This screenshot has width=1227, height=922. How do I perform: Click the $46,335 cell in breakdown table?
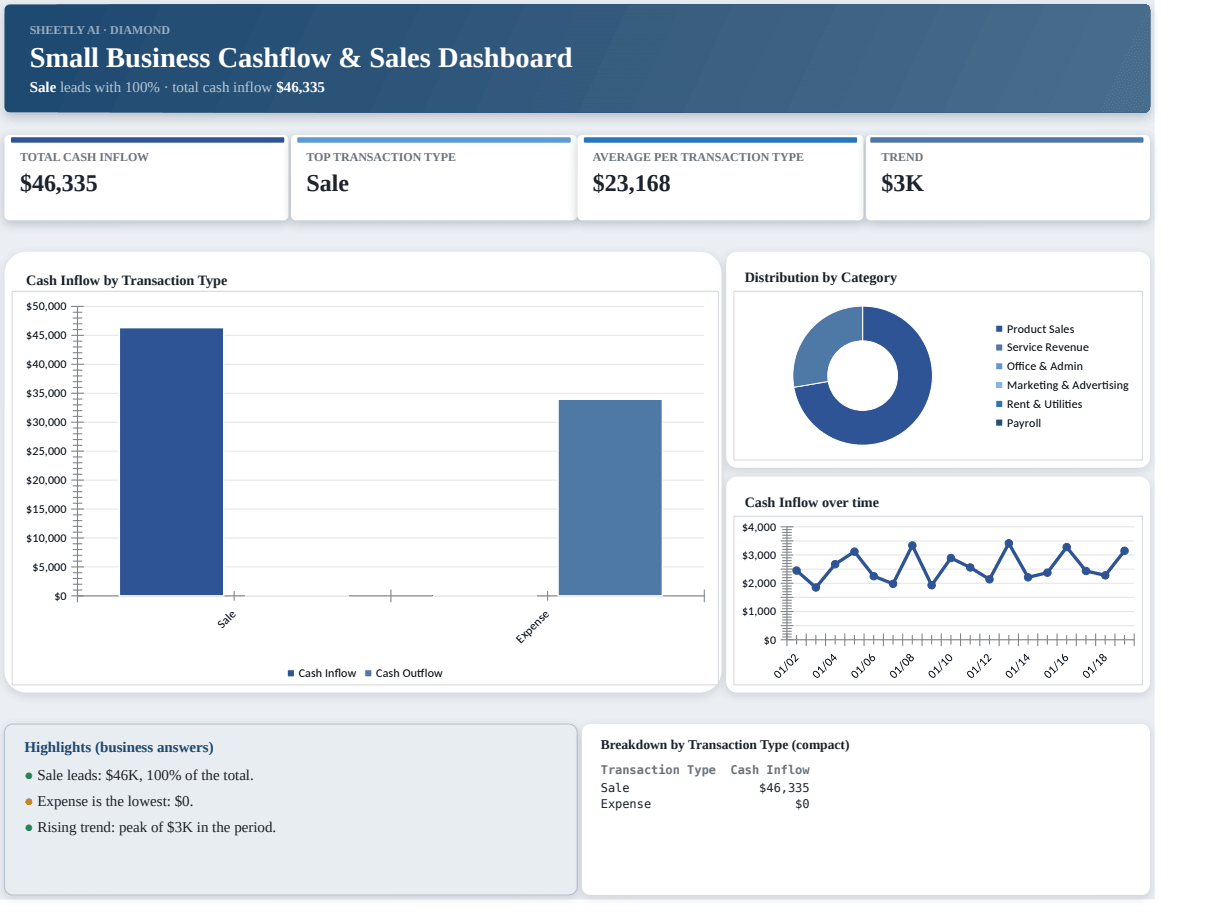click(x=784, y=788)
